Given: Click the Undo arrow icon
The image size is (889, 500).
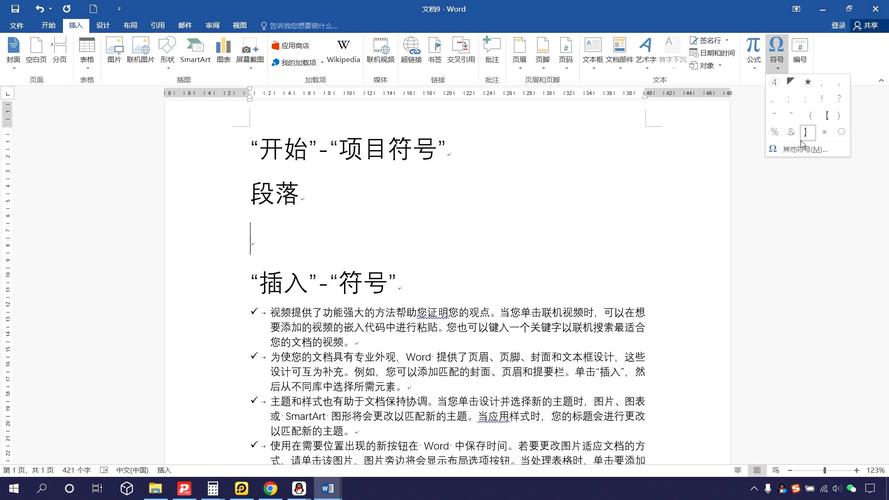Looking at the screenshot, I should 39,9.
